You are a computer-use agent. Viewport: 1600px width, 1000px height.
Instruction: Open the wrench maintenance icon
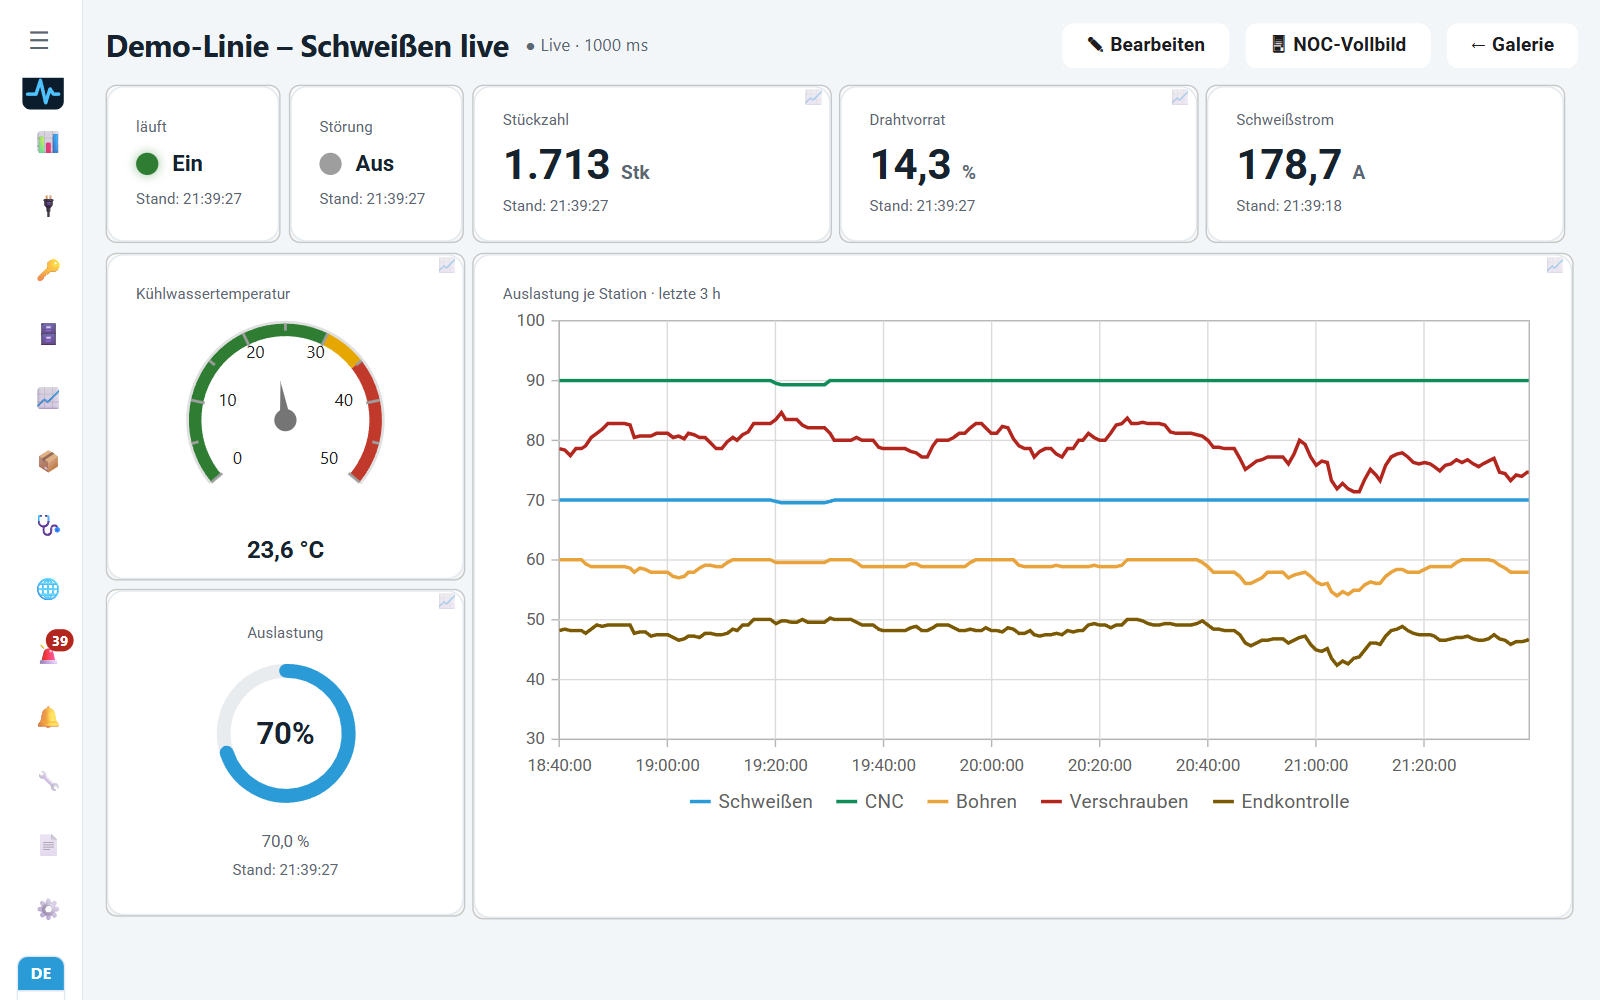pyautogui.click(x=48, y=781)
